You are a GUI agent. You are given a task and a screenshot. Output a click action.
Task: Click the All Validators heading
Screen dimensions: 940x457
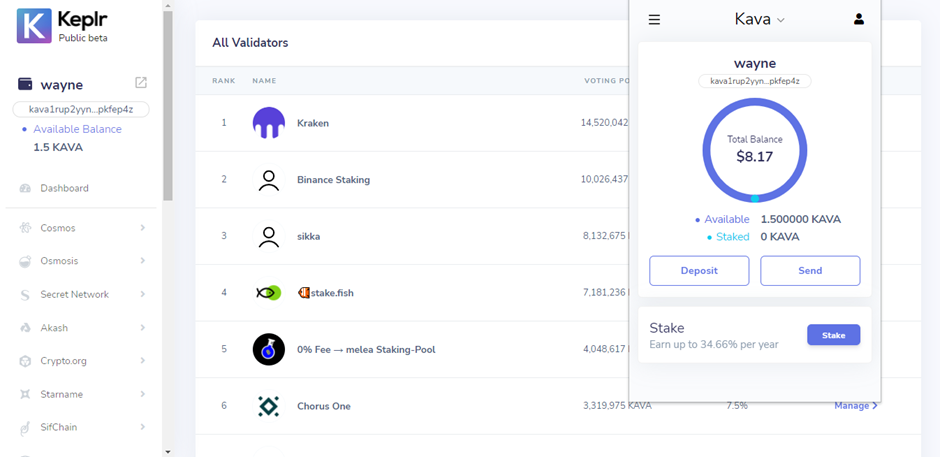coord(250,43)
